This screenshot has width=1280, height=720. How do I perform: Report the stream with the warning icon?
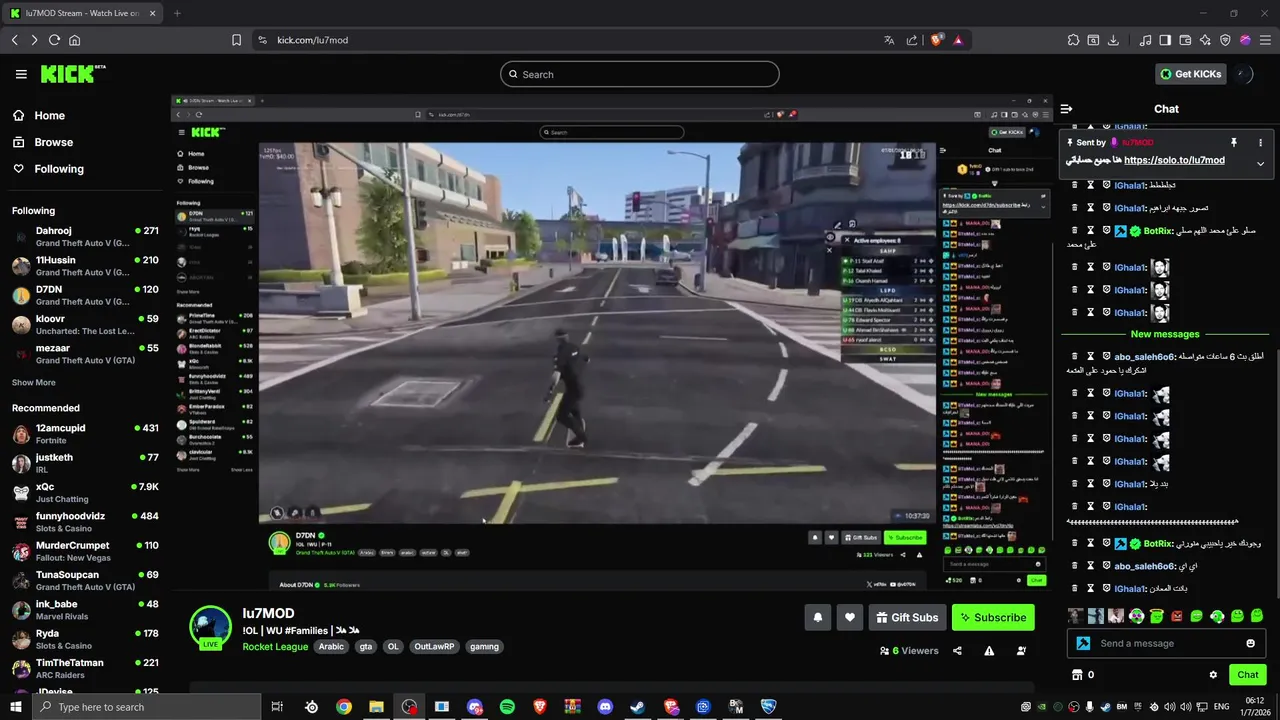[989, 651]
